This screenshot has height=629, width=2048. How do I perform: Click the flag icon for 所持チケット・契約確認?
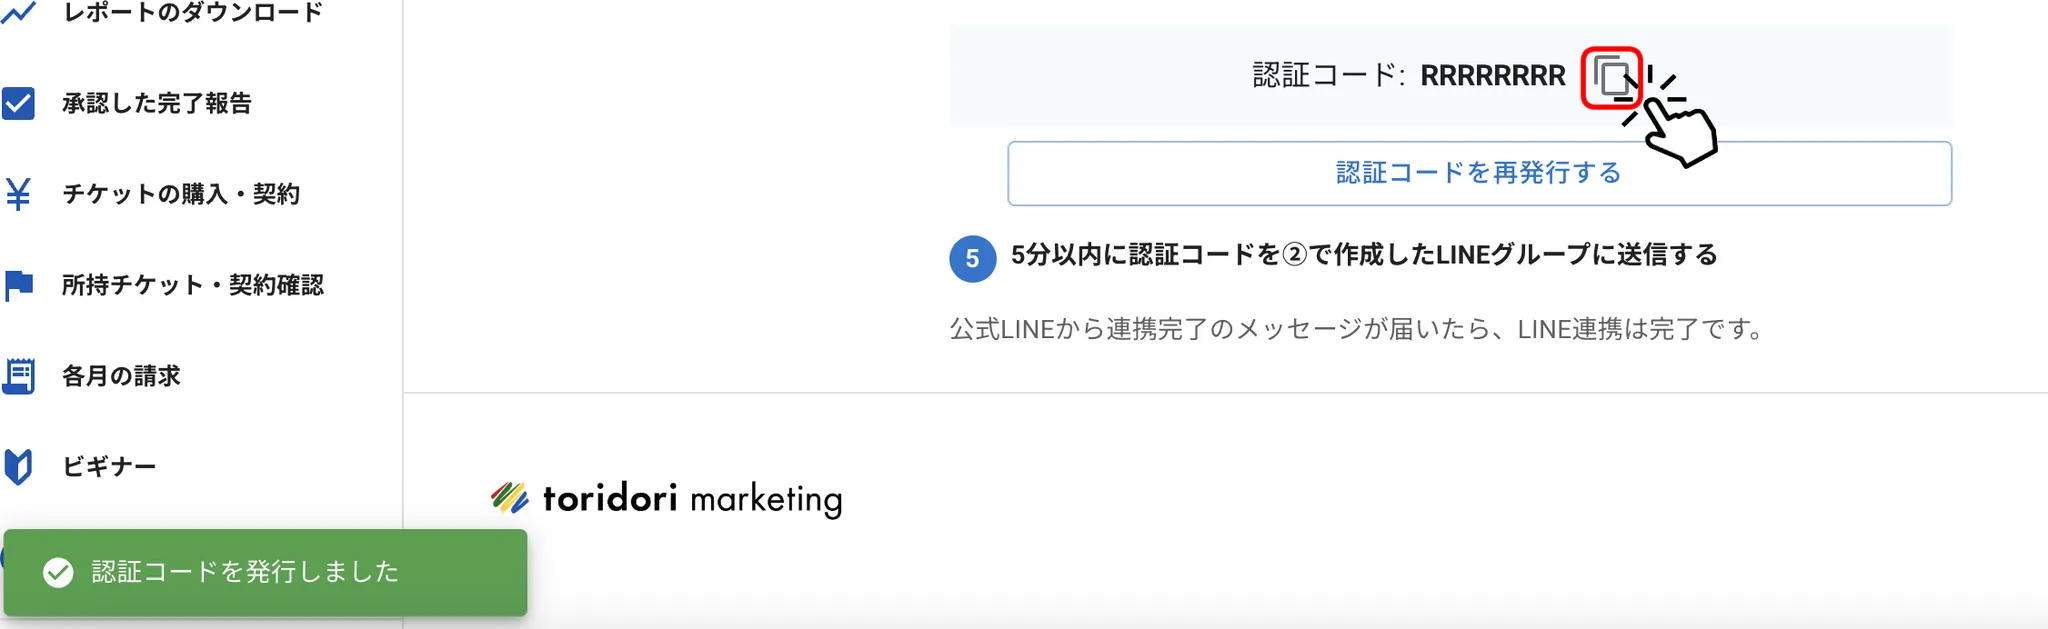19,285
